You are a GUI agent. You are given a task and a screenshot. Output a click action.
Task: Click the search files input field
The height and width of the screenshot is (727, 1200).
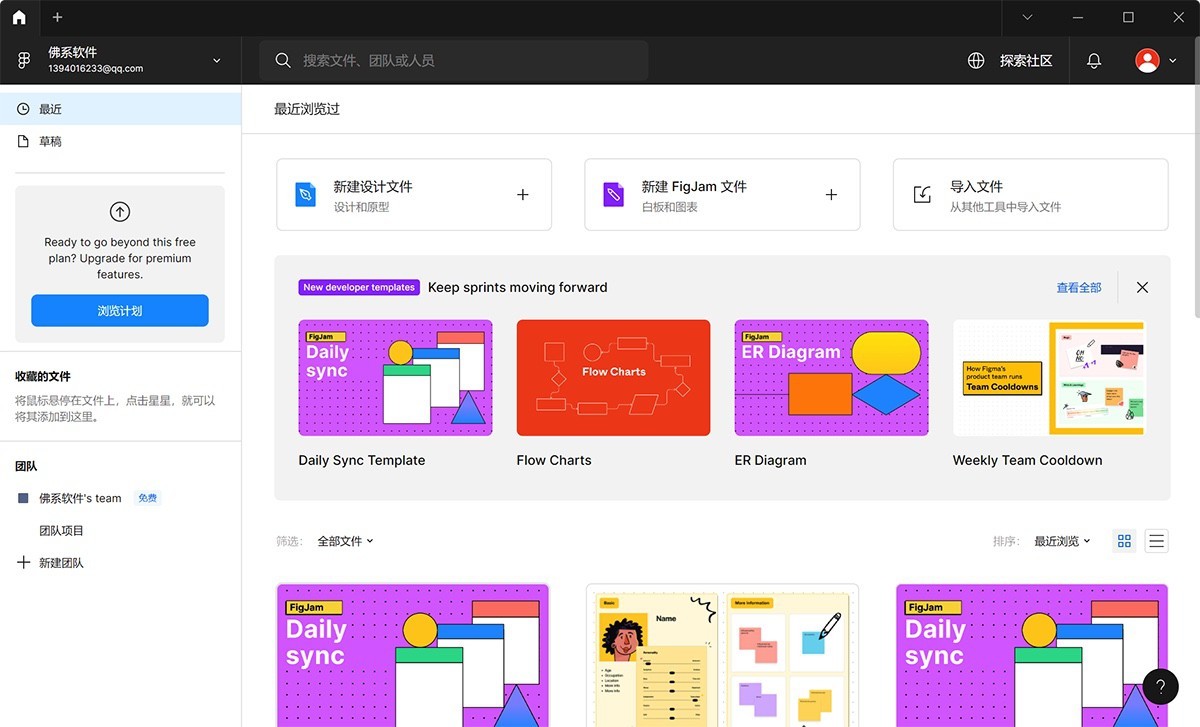pos(450,60)
